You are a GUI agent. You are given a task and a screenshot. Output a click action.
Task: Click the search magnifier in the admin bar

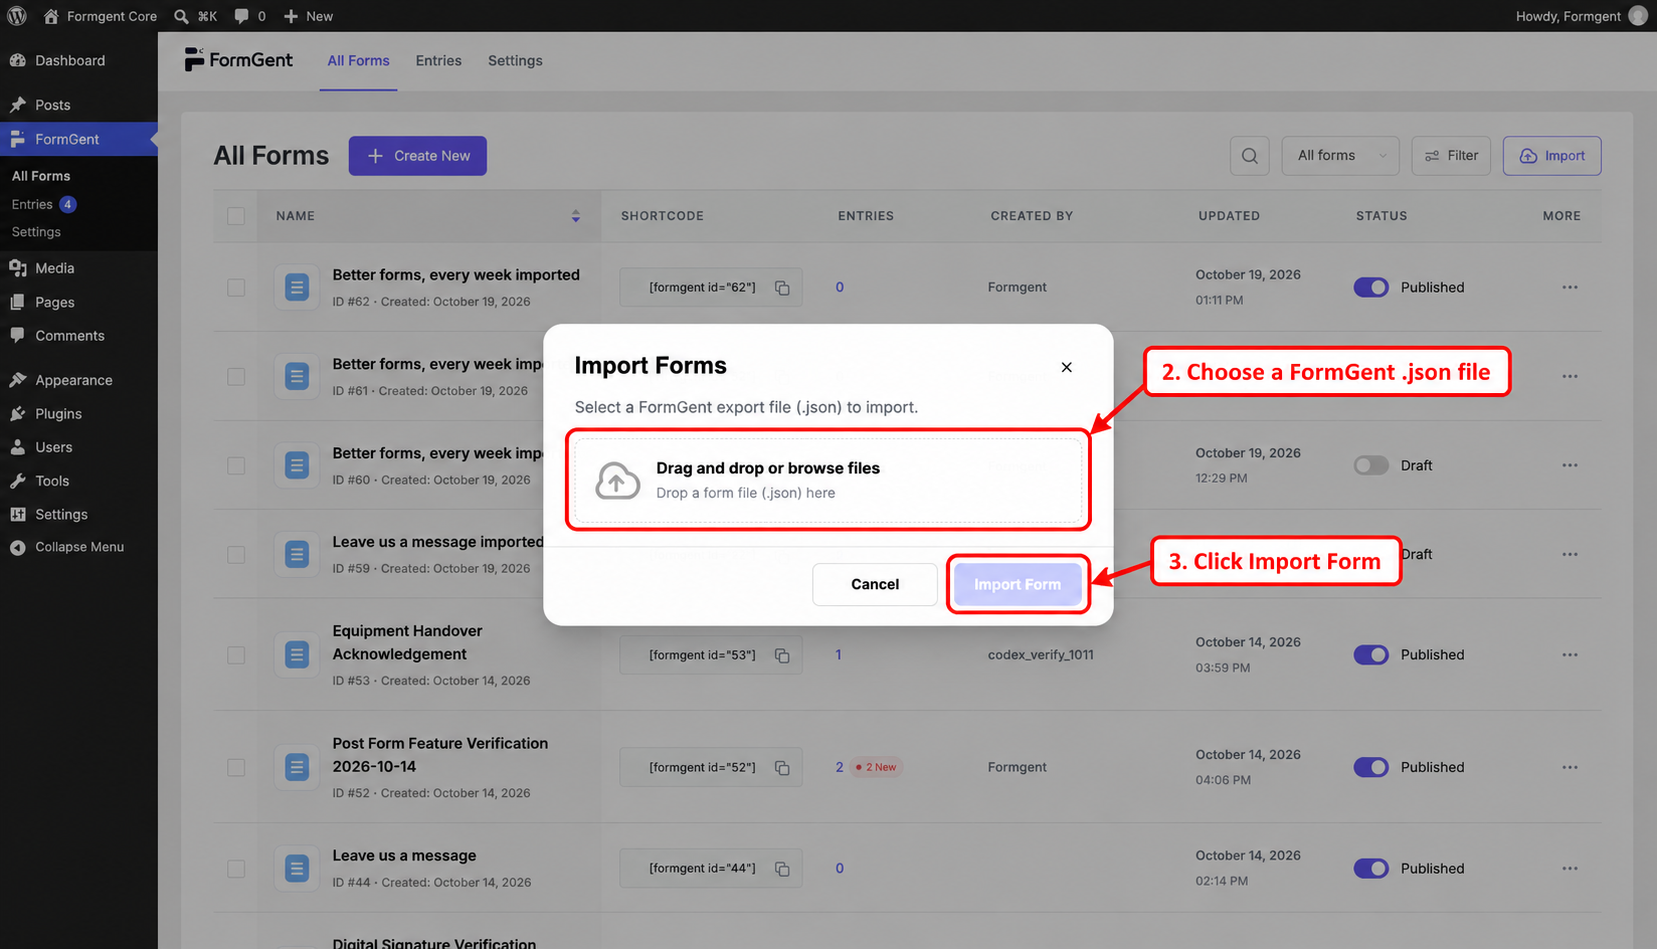(181, 16)
